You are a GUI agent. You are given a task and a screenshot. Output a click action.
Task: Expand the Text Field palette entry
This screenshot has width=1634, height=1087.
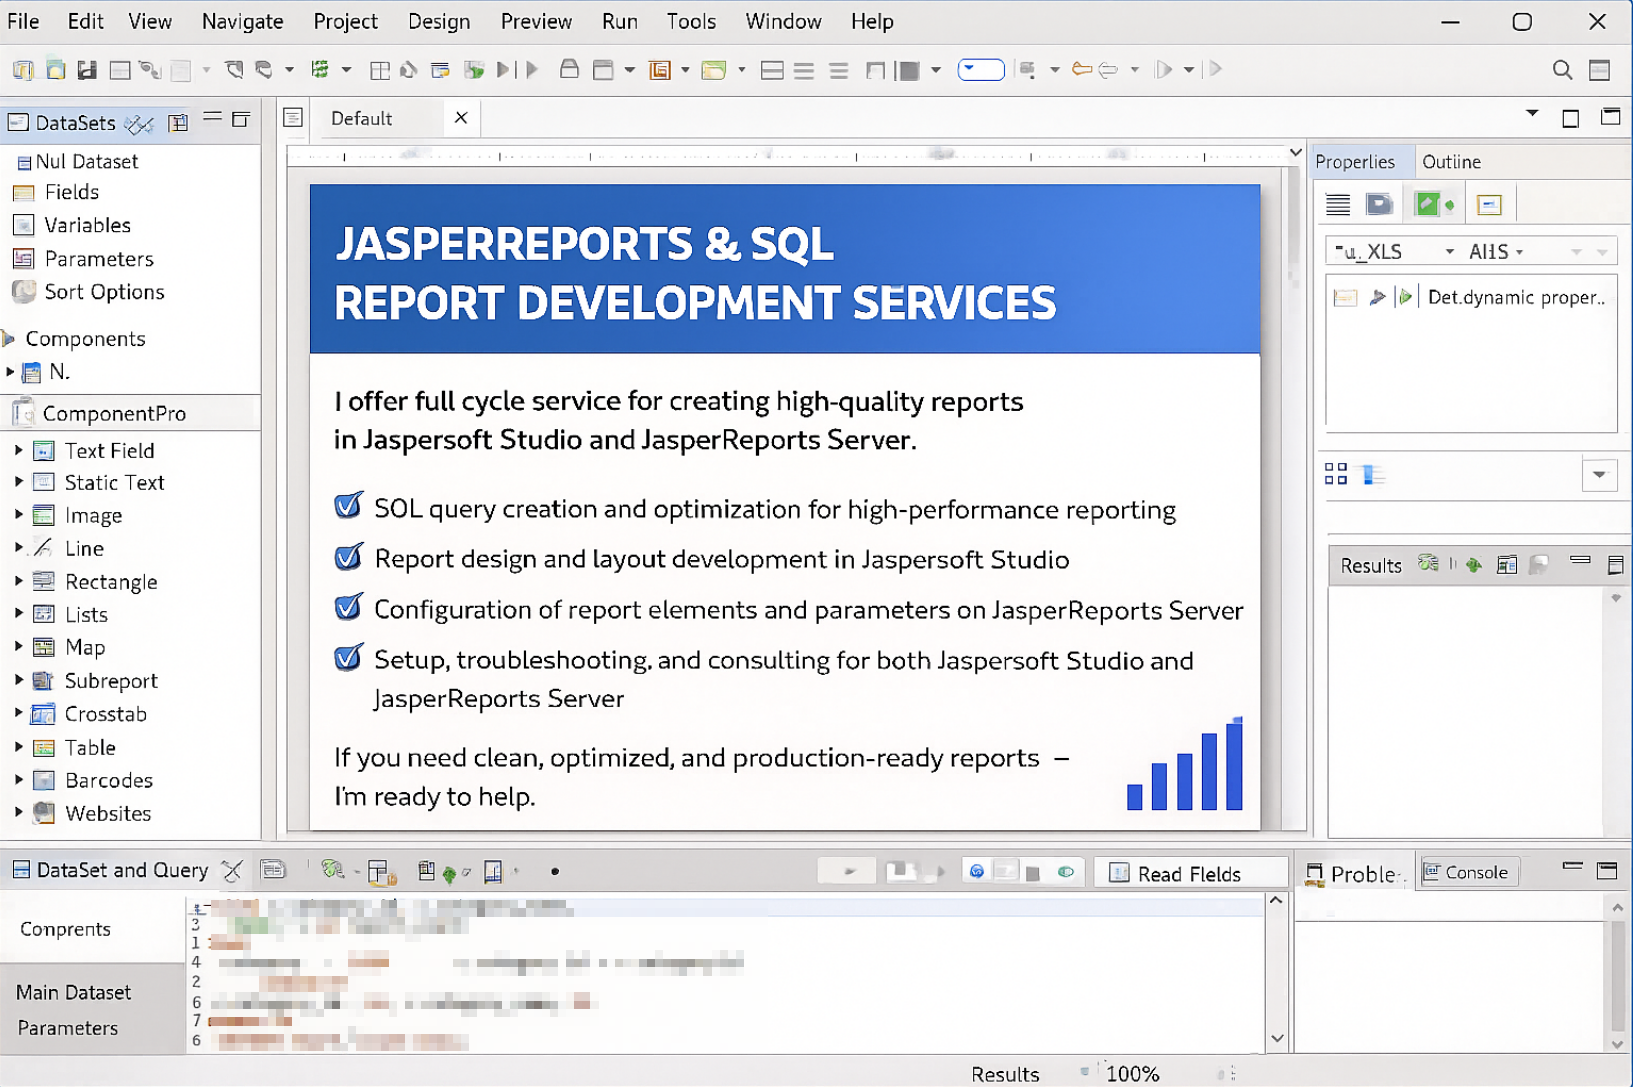coord(17,451)
